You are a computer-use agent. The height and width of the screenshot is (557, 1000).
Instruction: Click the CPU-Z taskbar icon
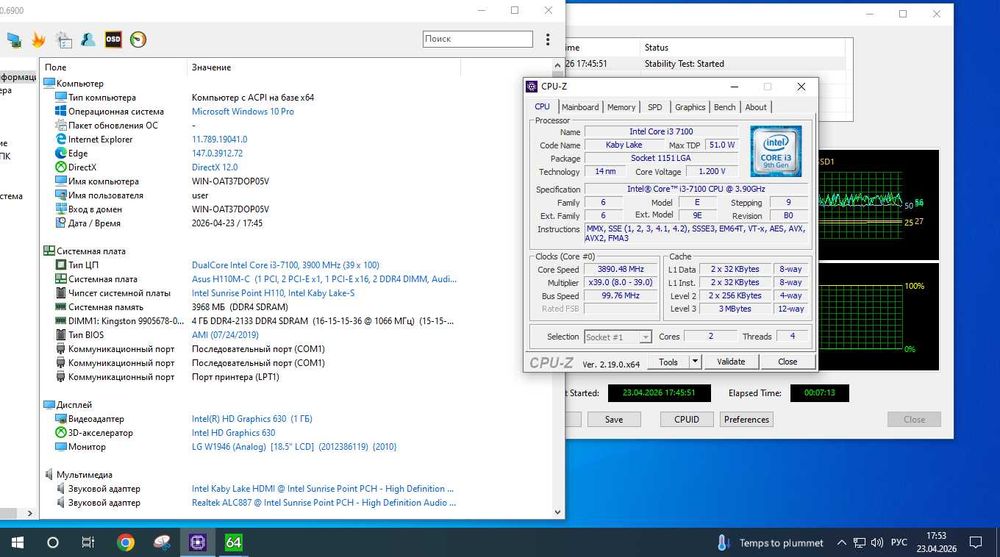tap(197, 542)
